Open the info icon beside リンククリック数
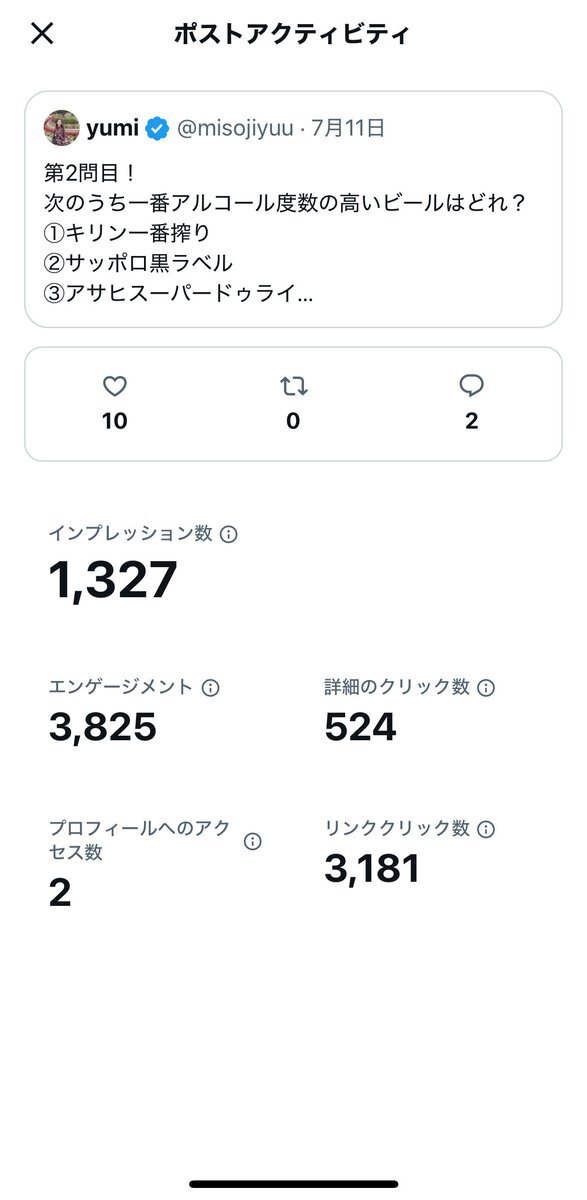 (486, 829)
